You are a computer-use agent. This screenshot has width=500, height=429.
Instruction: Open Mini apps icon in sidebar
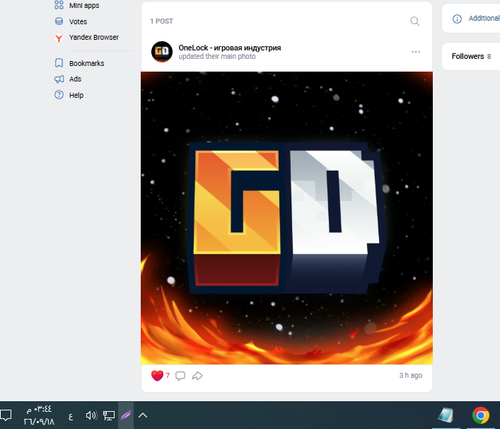pyautogui.click(x=59, y=5)
